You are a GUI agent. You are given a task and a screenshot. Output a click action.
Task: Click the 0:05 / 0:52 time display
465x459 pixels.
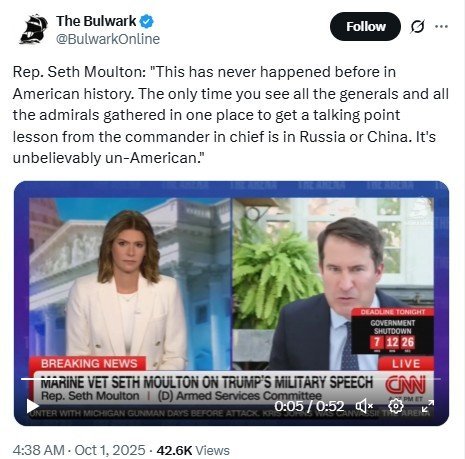coord(309,406)
